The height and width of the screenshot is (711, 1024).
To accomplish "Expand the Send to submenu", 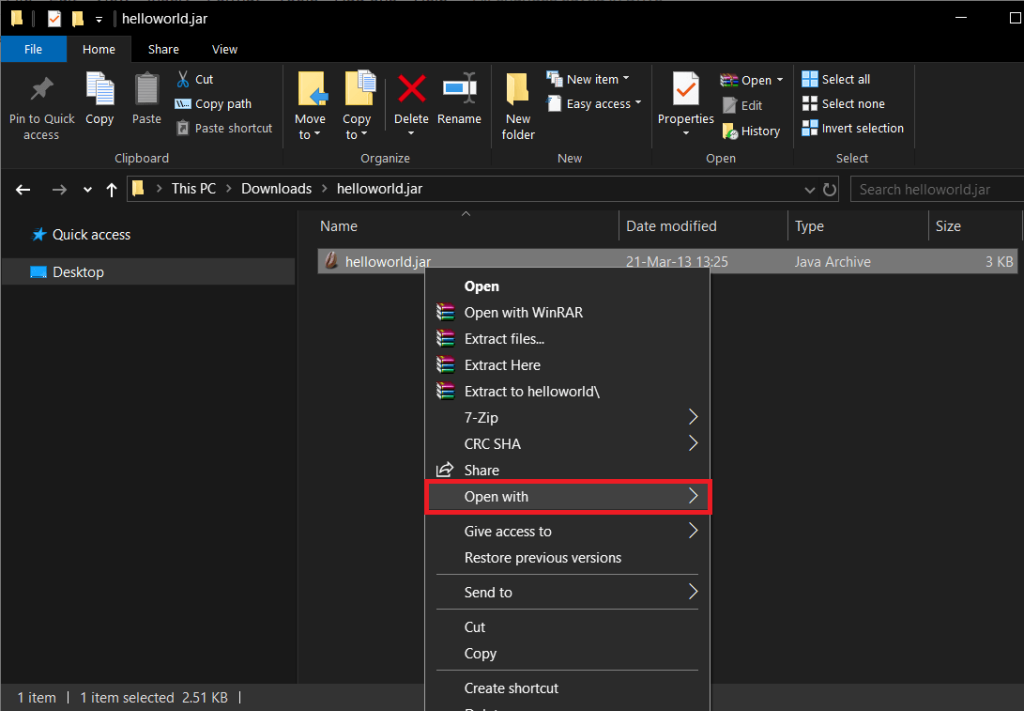I will [567, 592].
